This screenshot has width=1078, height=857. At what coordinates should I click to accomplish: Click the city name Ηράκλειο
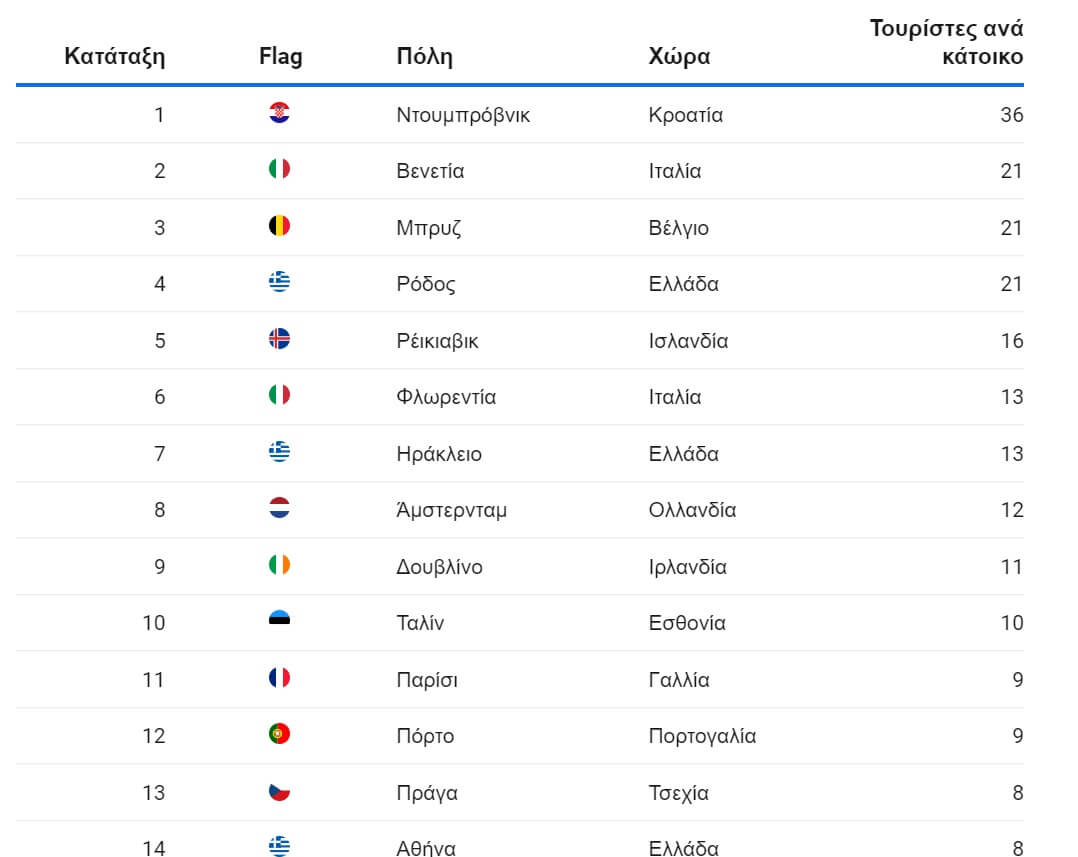coord(439,454)
